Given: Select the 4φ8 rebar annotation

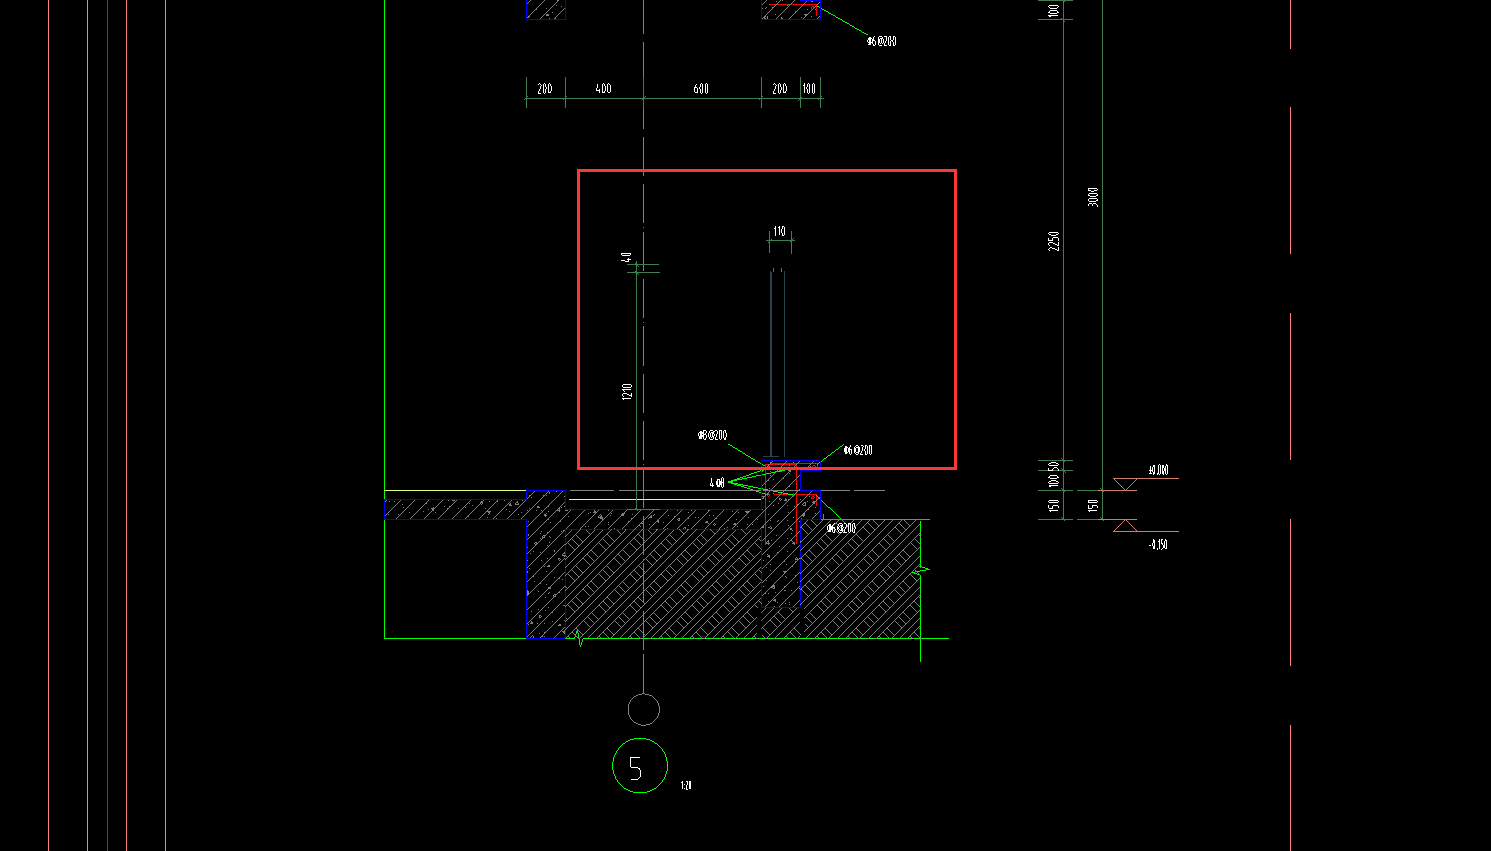Looking at the screenshot, I should 717,483.
